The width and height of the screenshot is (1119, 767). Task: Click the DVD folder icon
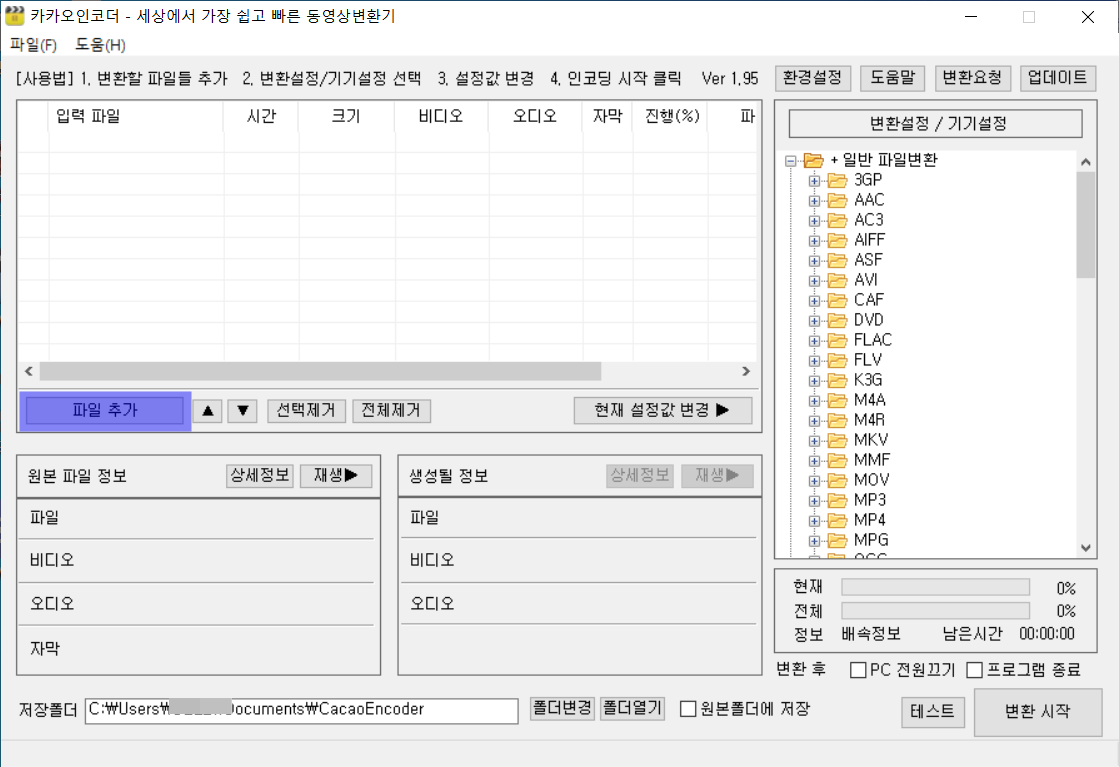click(x=837, y=320)
